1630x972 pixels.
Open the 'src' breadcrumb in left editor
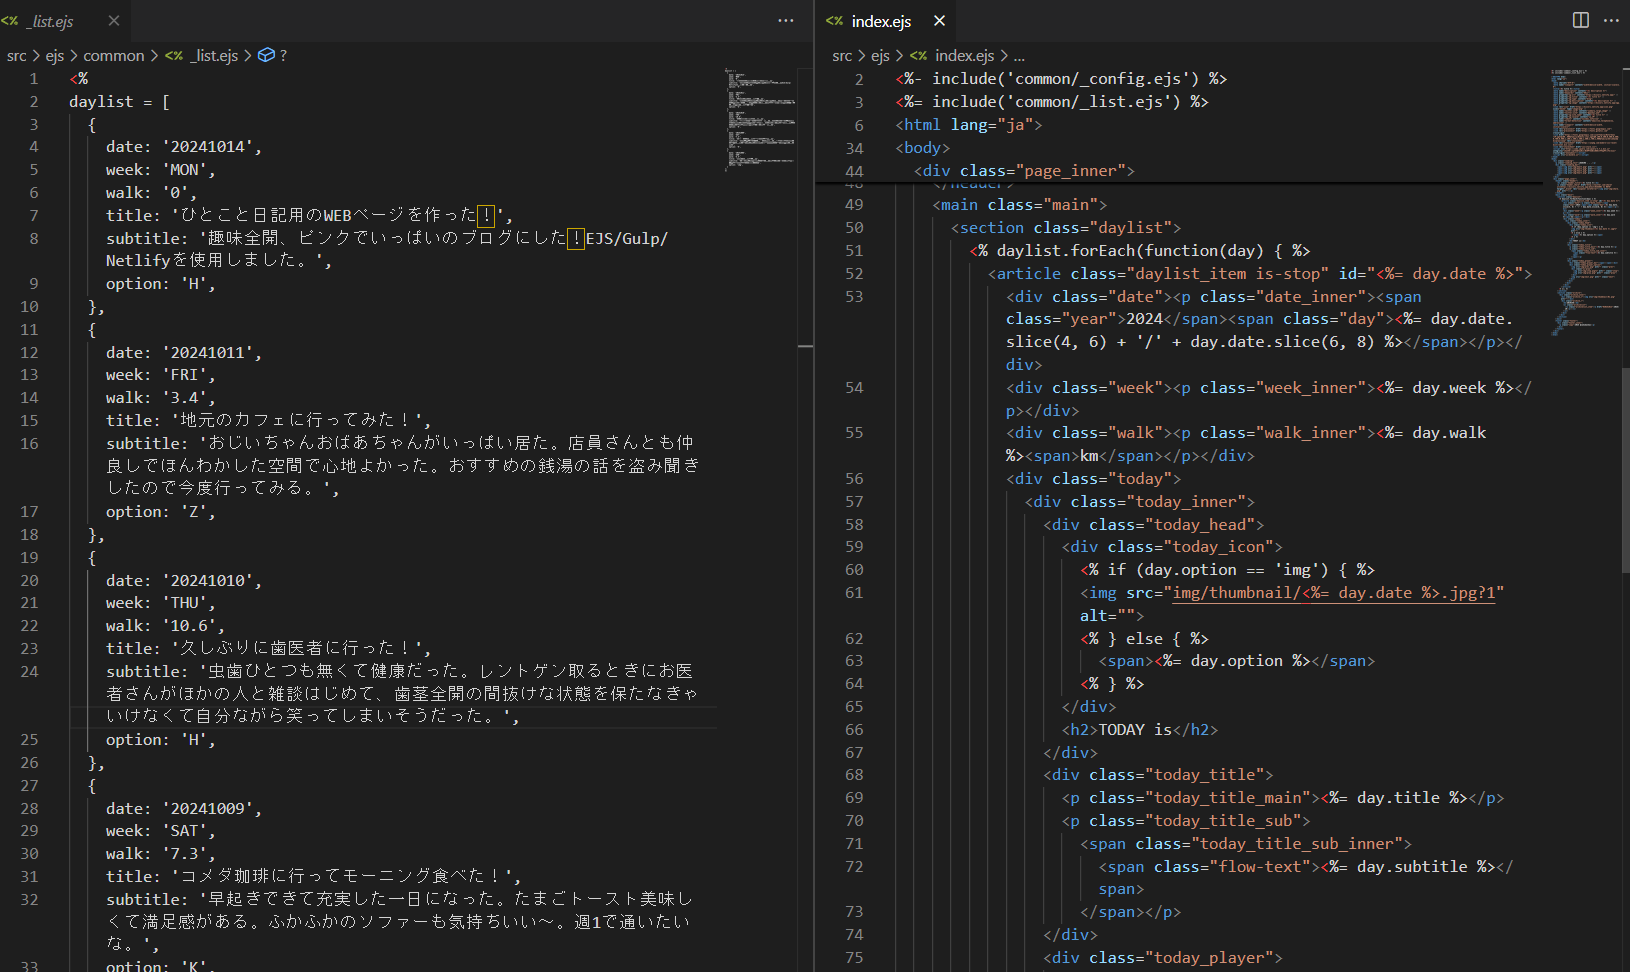16,56
